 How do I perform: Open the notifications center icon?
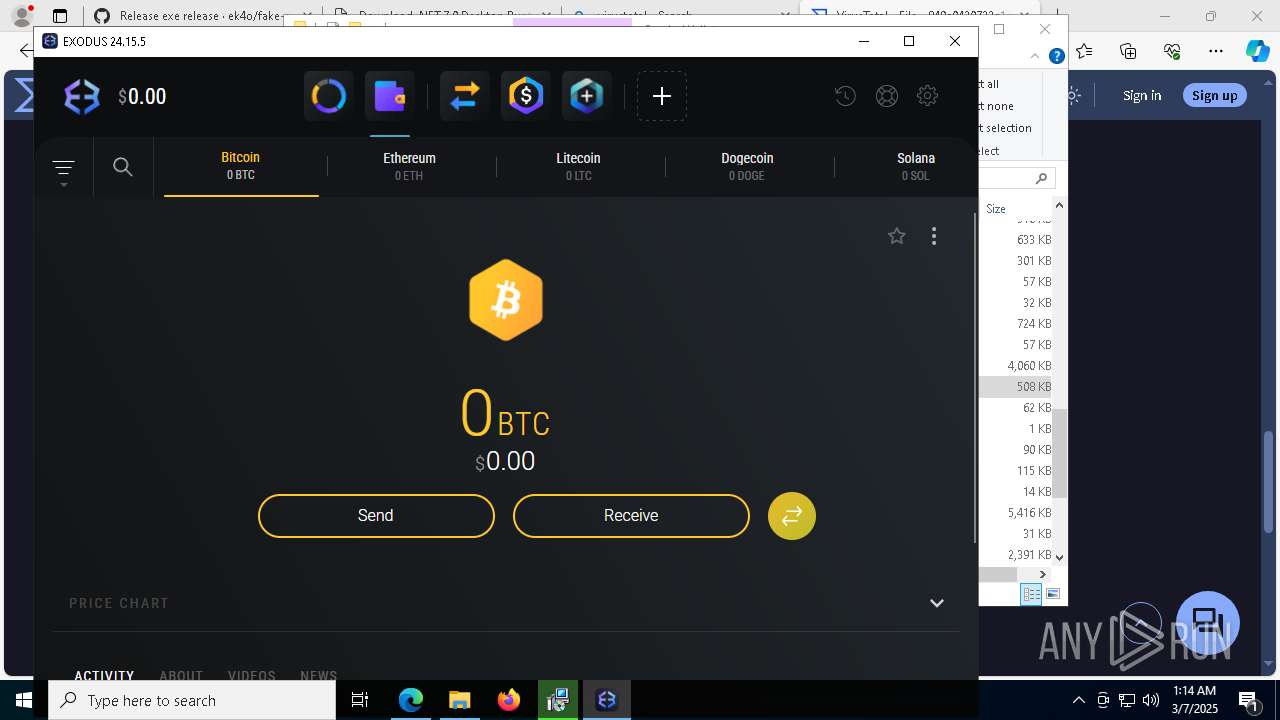(1247, 701)
